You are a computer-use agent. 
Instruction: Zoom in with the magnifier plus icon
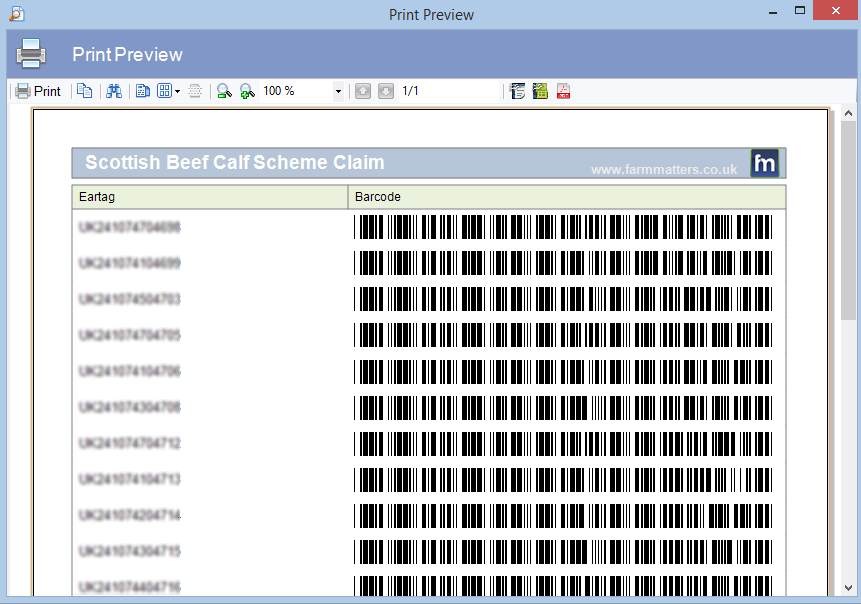click(x=247, y=91)
